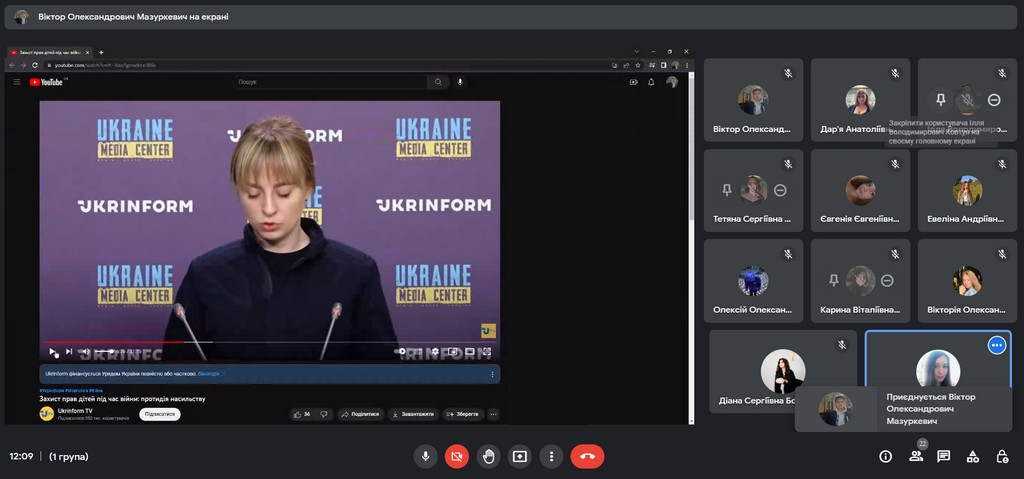
Task: Open more options menu in call bar
Action: [551, 456]
